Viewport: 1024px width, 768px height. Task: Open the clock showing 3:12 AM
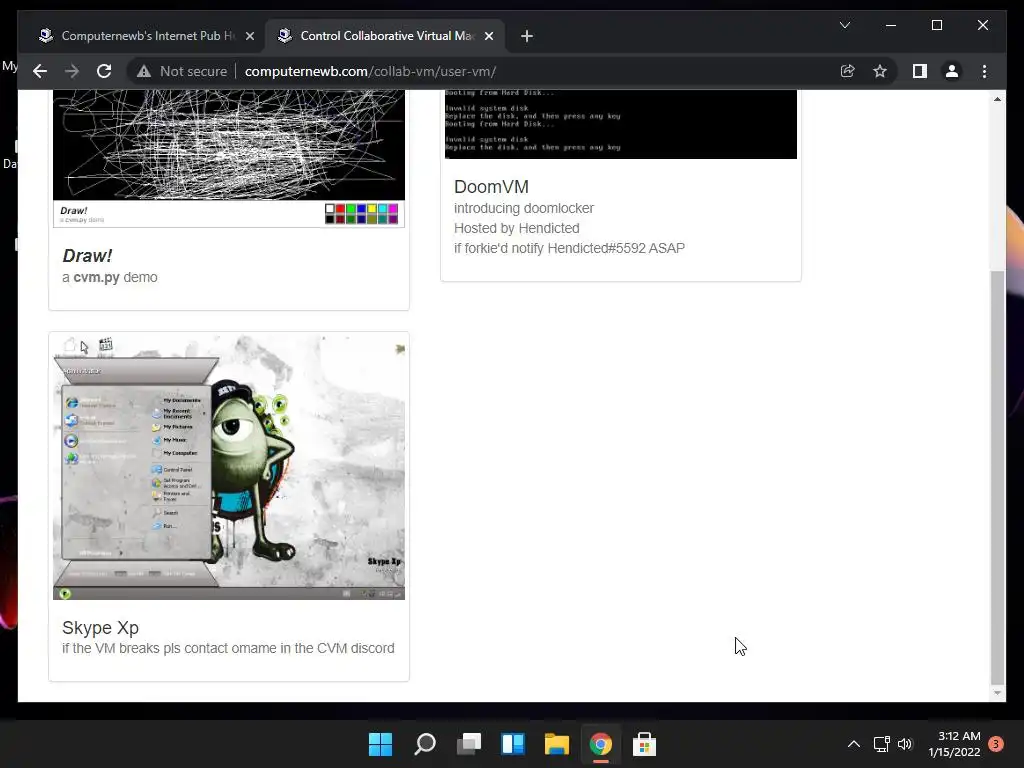(x=954, y=744)
